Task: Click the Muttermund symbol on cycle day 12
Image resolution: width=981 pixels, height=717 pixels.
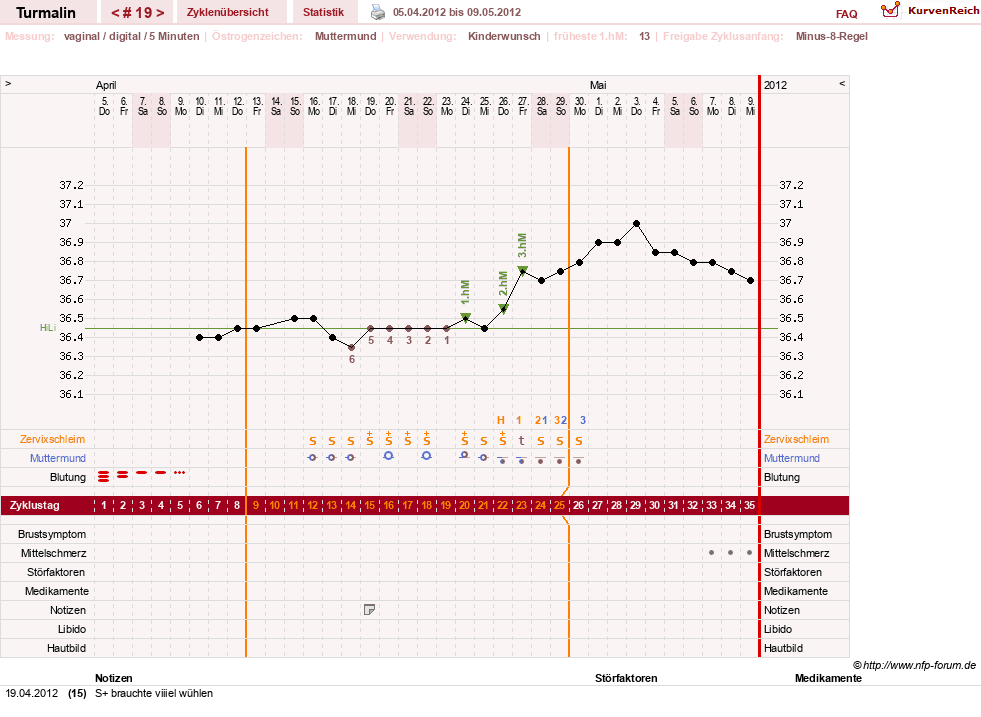Action: [312, 457]
